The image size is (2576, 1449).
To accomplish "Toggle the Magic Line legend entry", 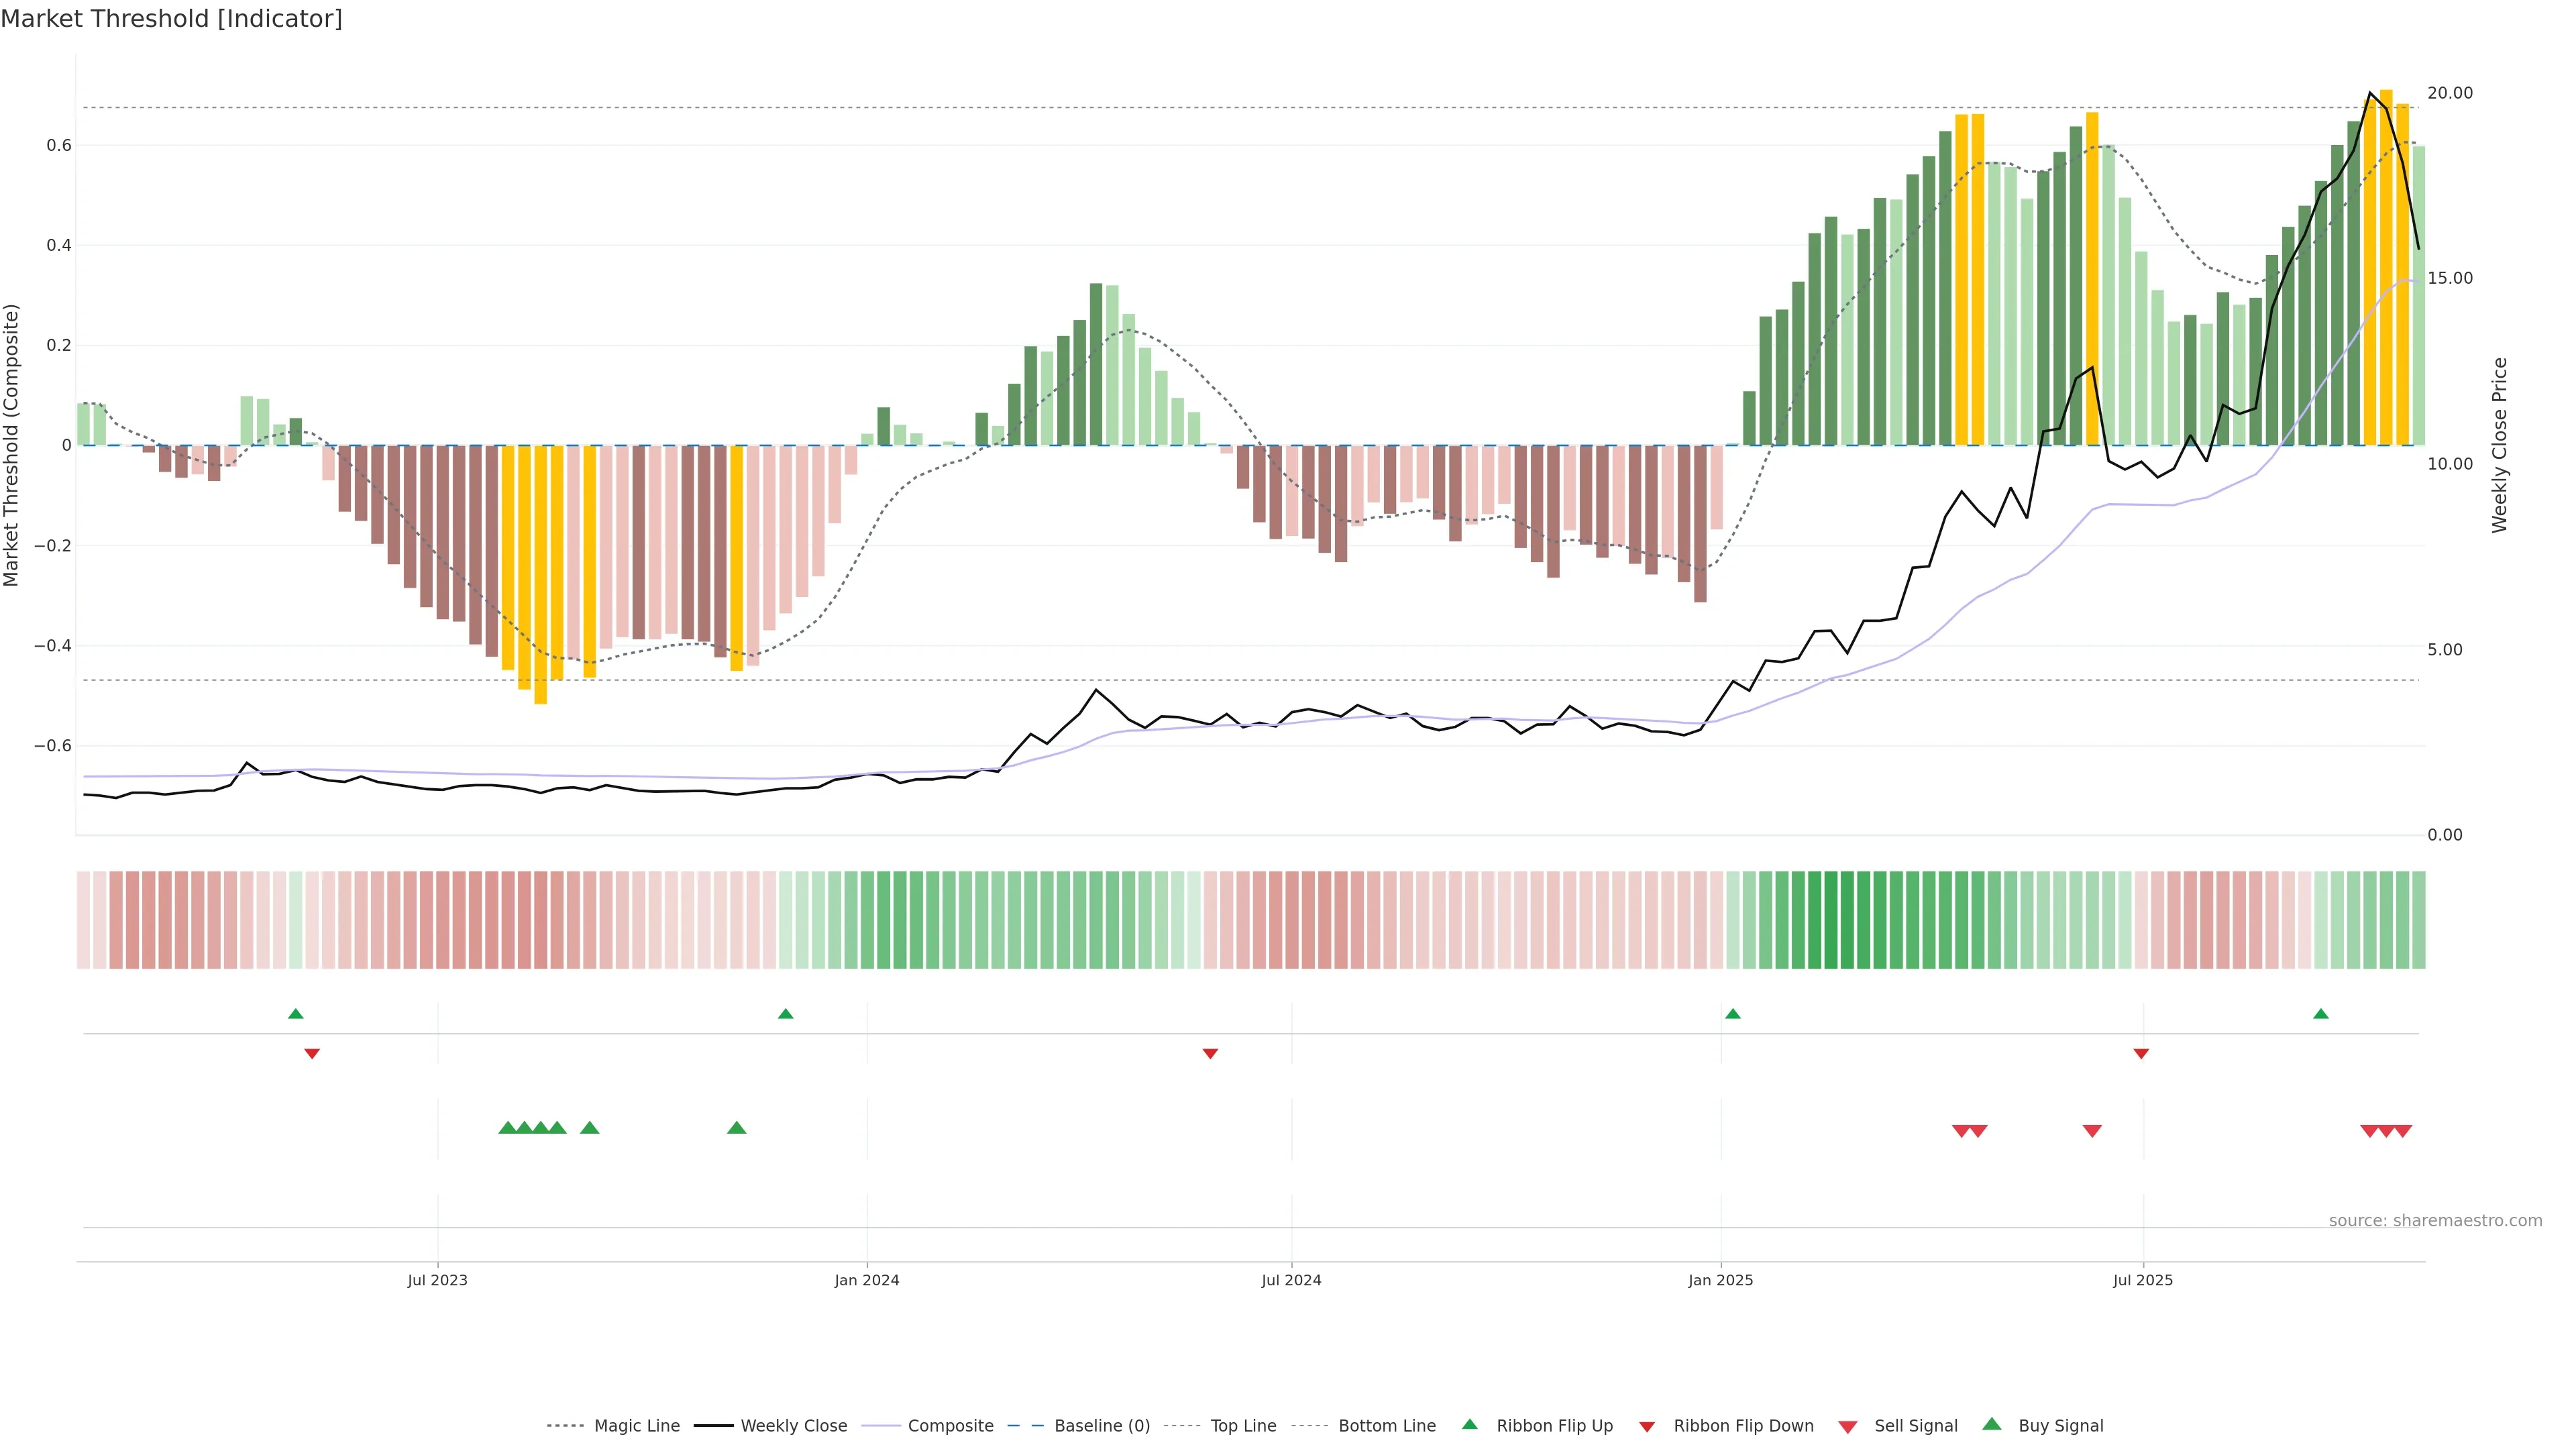I will pos(636,1426).
